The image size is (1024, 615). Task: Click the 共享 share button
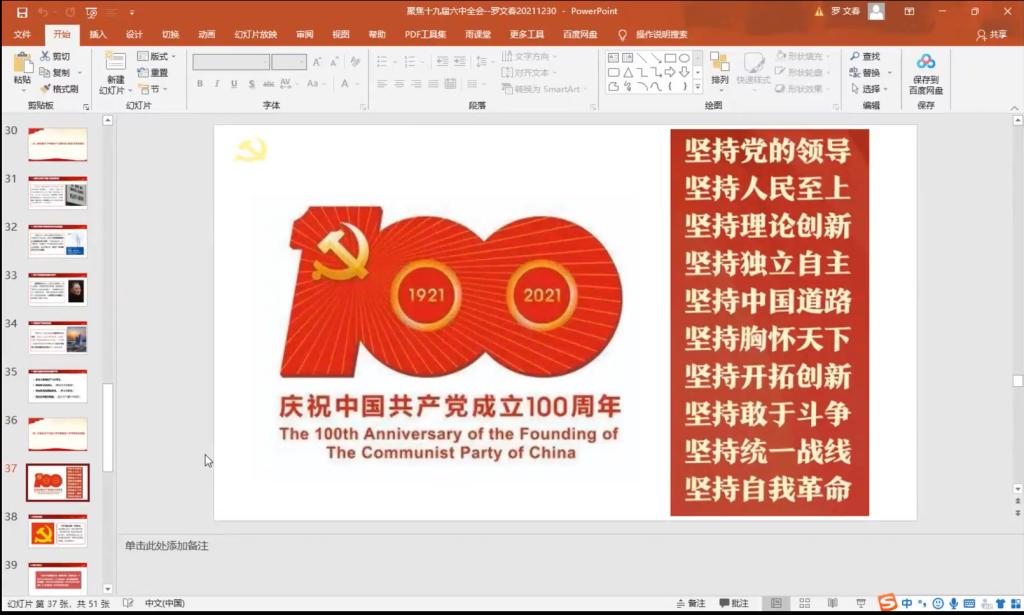[x=991, y=35]
